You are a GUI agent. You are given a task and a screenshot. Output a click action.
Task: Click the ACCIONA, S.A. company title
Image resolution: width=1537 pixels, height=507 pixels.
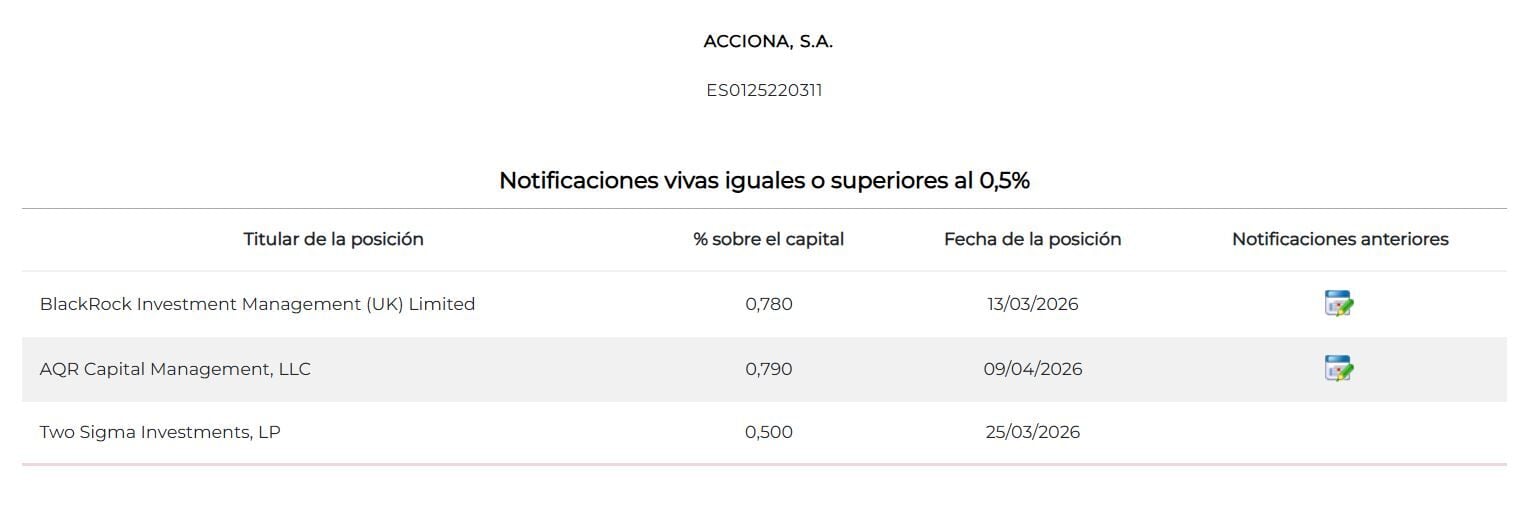pyautogui.click(x=768, y=42)
